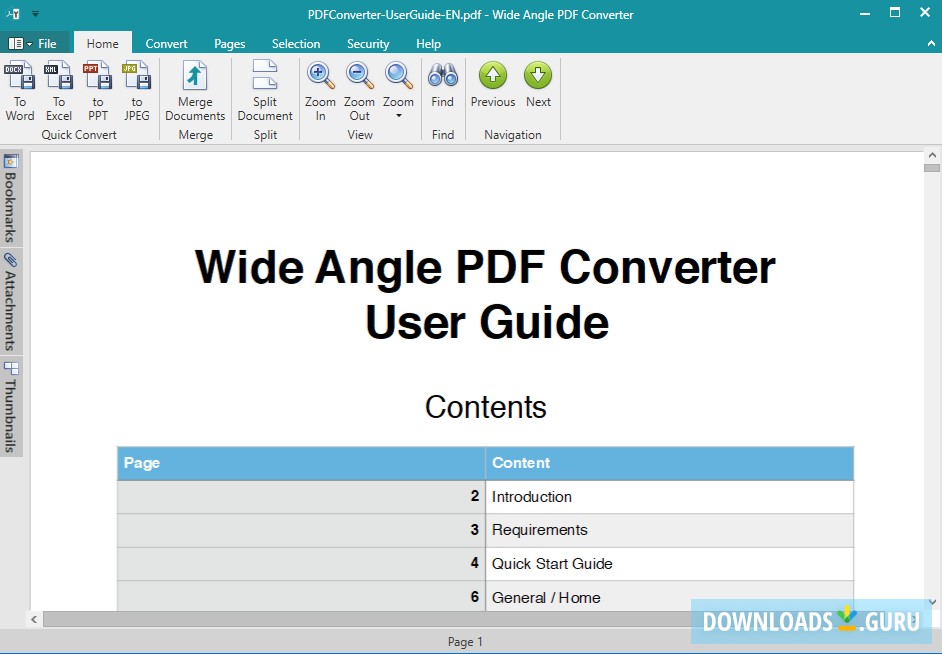The height and width of the screenshot is (654, 942).
Task: Toggle the Bookmarks side panel
Action: coord(11,198)
